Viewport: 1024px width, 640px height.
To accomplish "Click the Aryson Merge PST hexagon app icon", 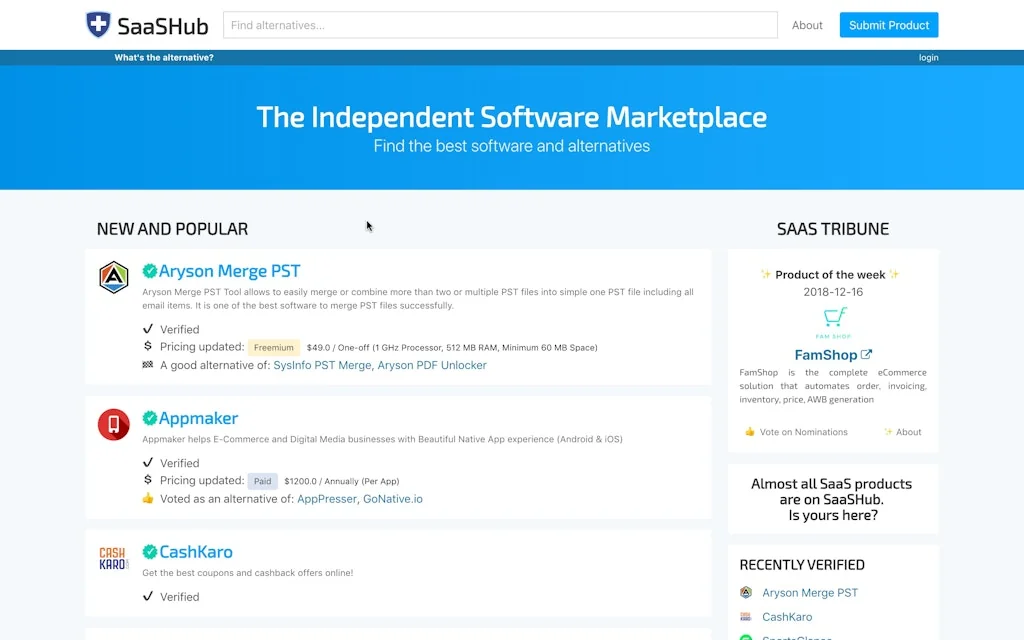I will tap(113, 278).
